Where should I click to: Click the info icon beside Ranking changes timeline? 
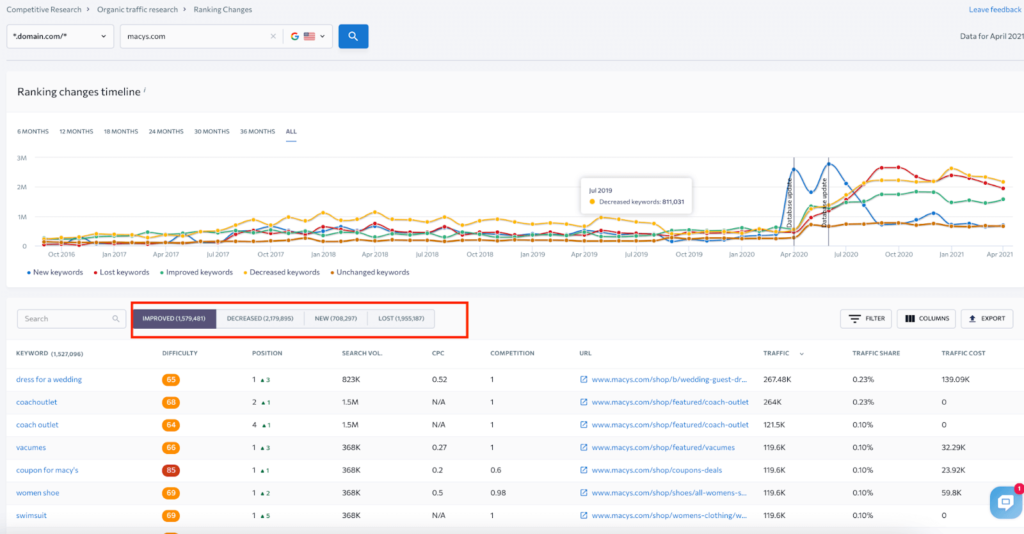(144, 90)
